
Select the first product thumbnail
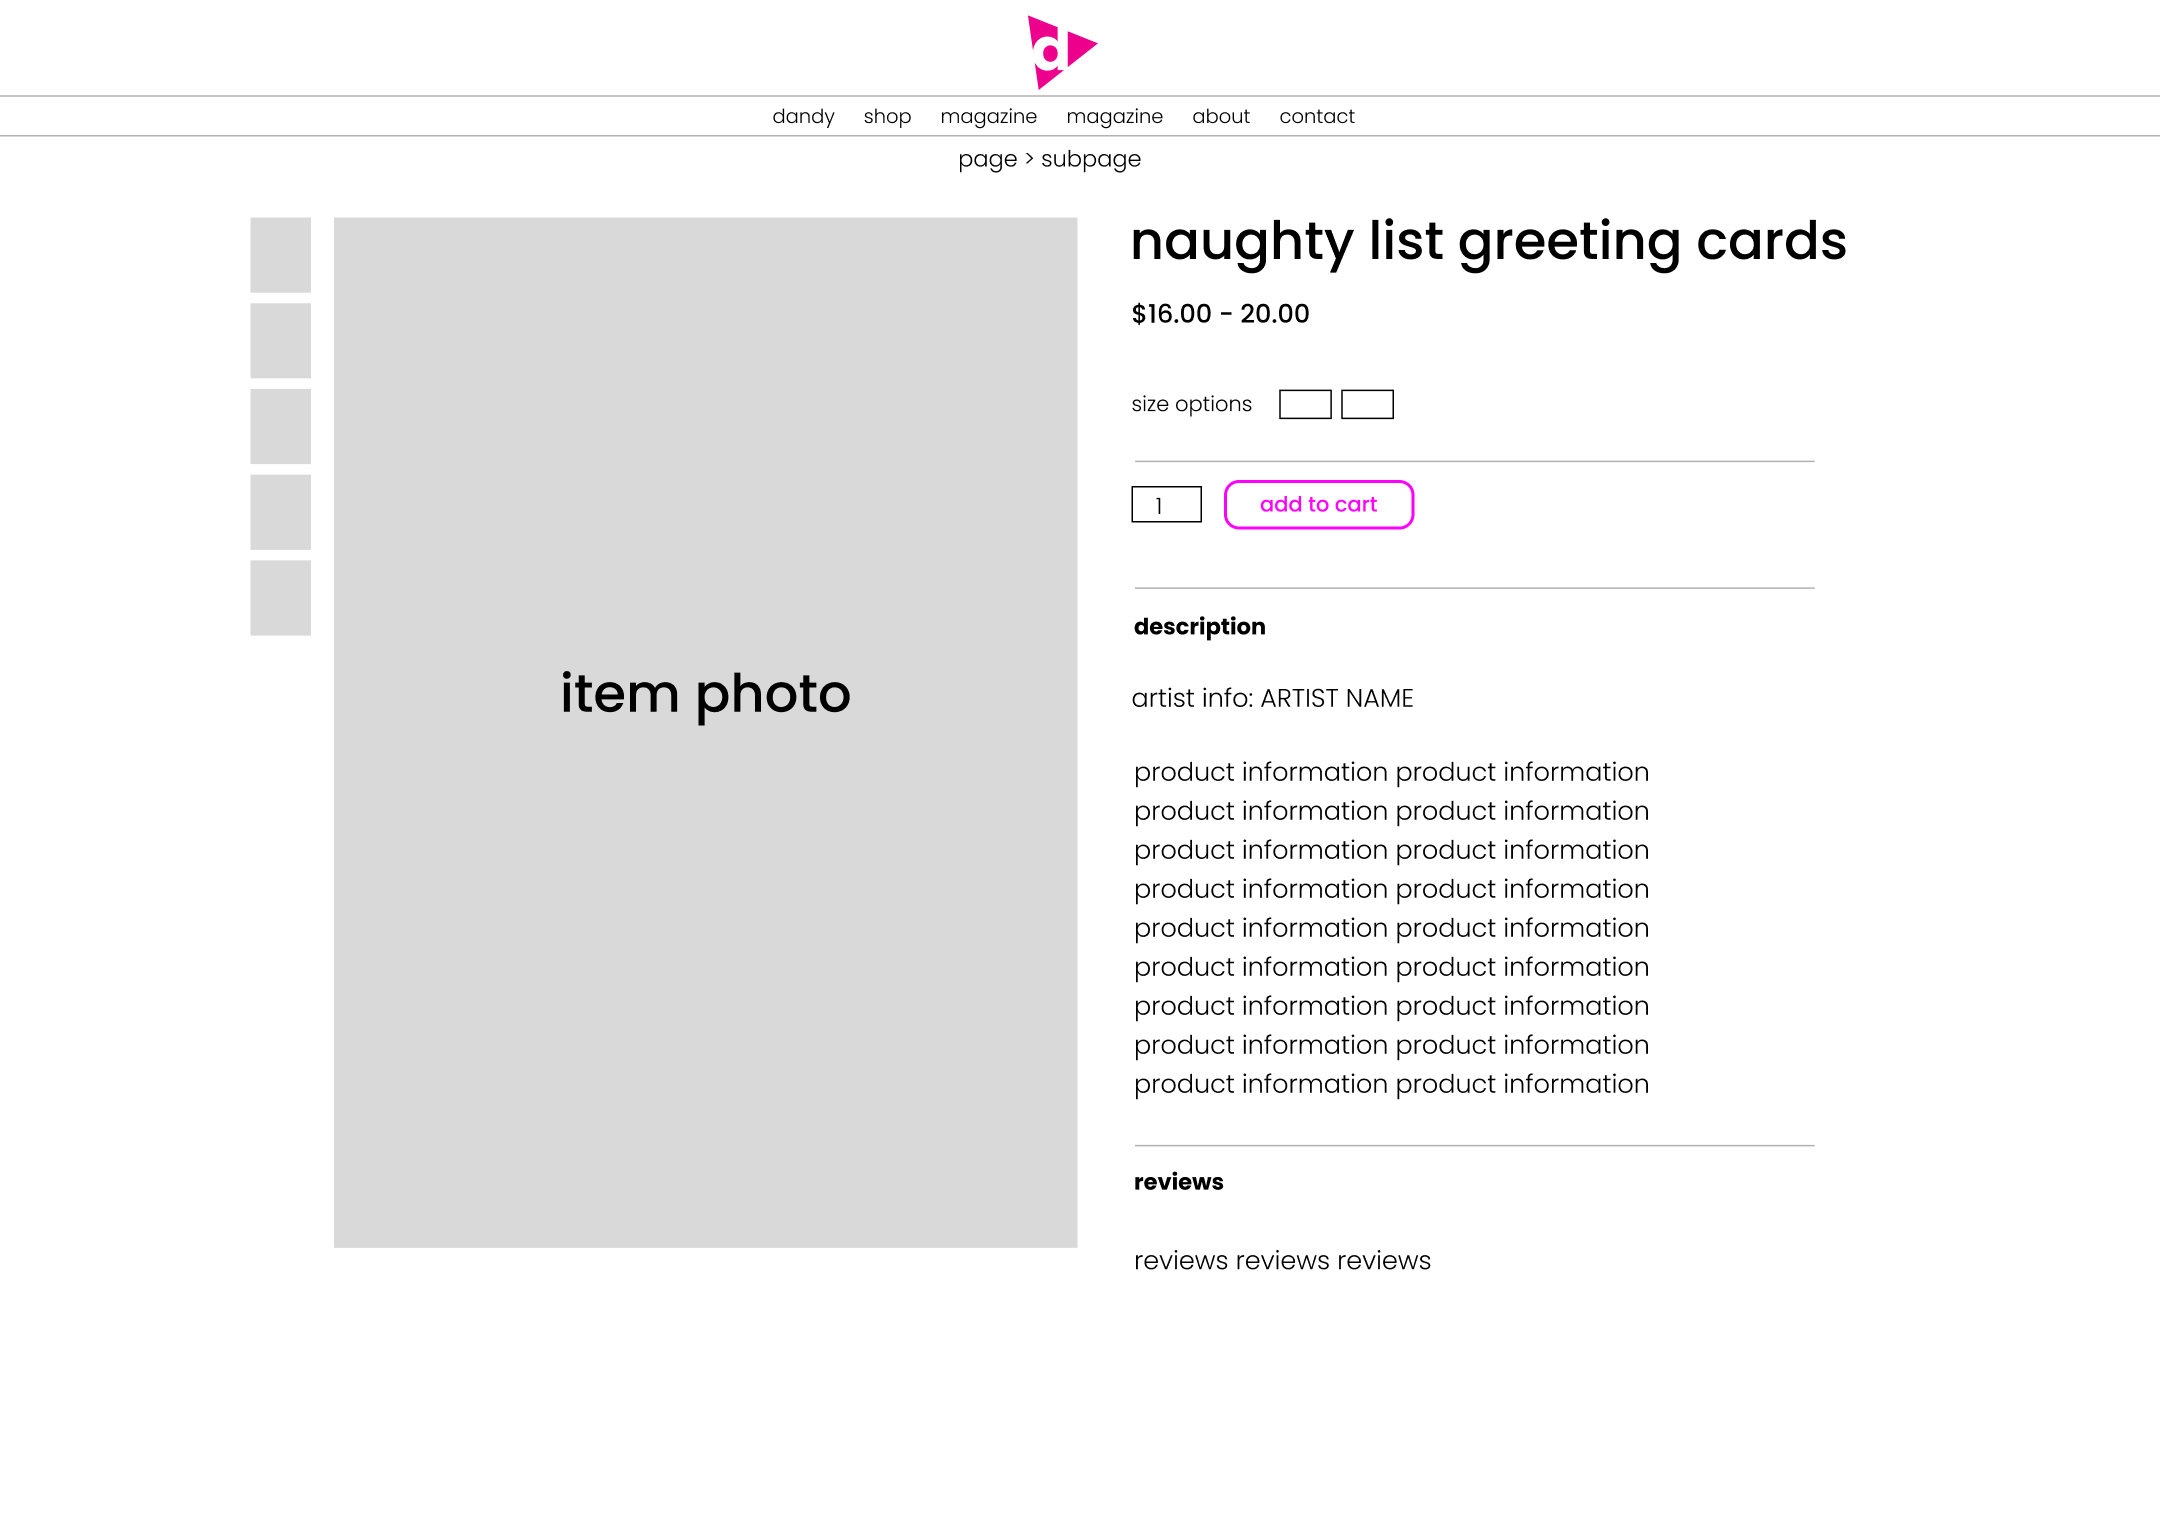tap(280, 255)
